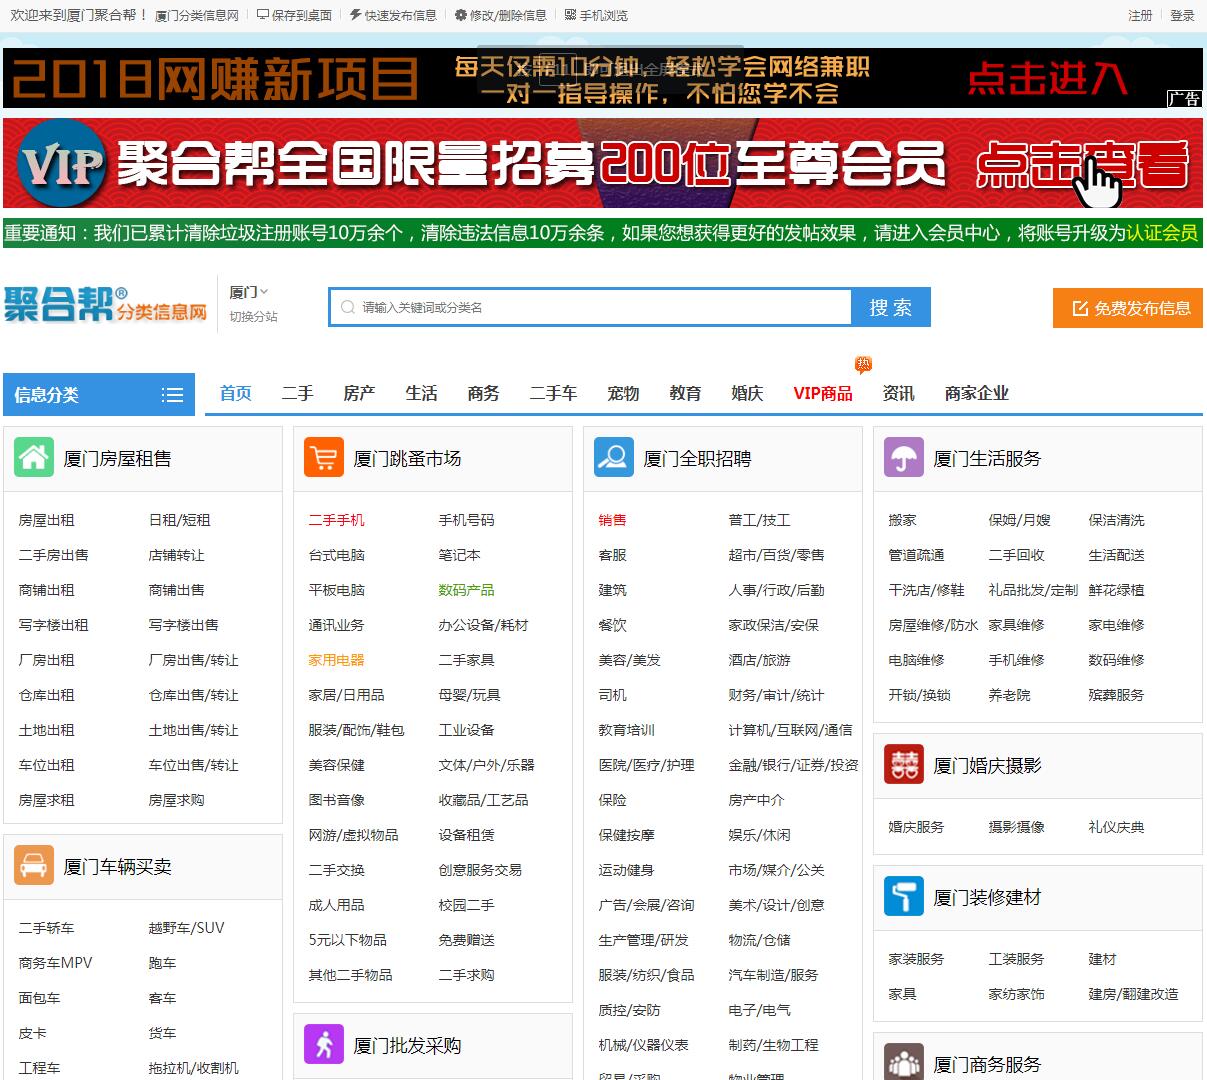The height and width of the screenshot is (1080, 1207).
Task: Expand the 厦门 city switch dropdown
Action: (x=249, y=292)
